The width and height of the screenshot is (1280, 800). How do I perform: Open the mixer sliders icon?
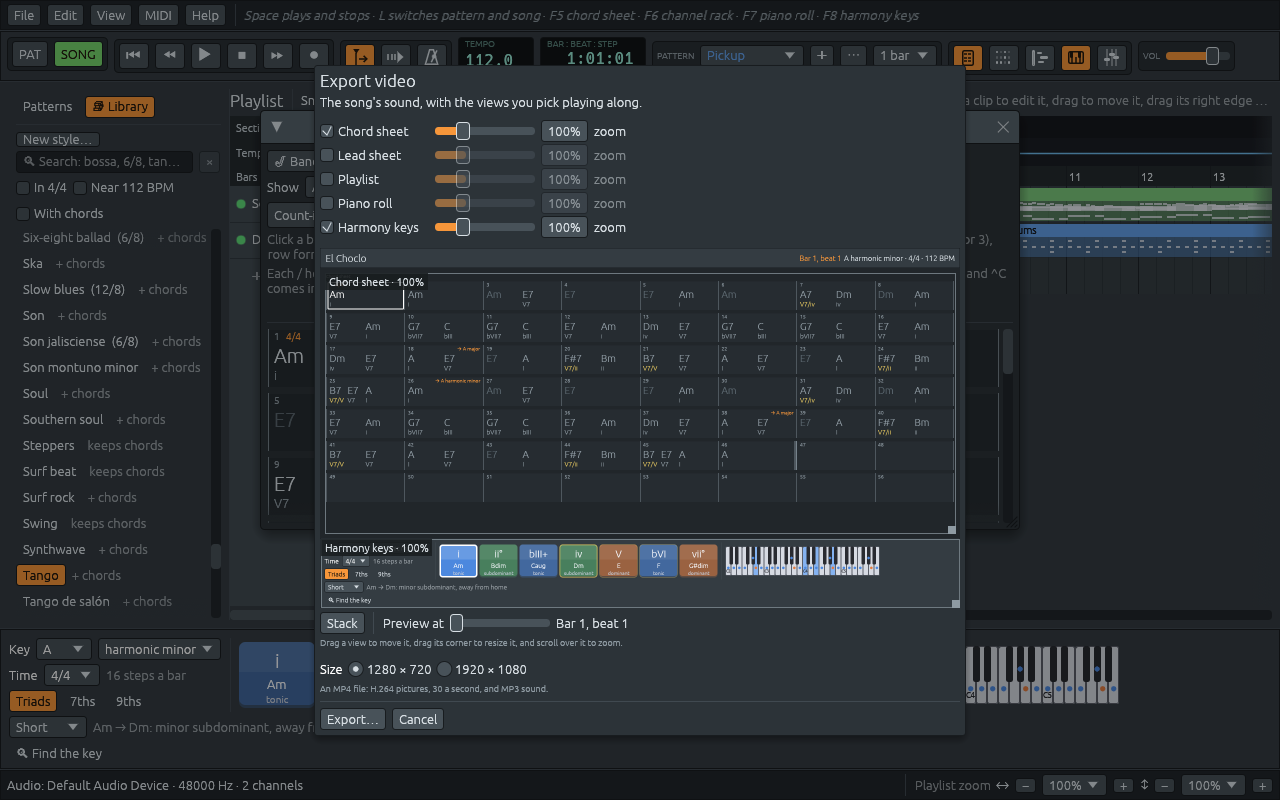(x=1112, y=57)
